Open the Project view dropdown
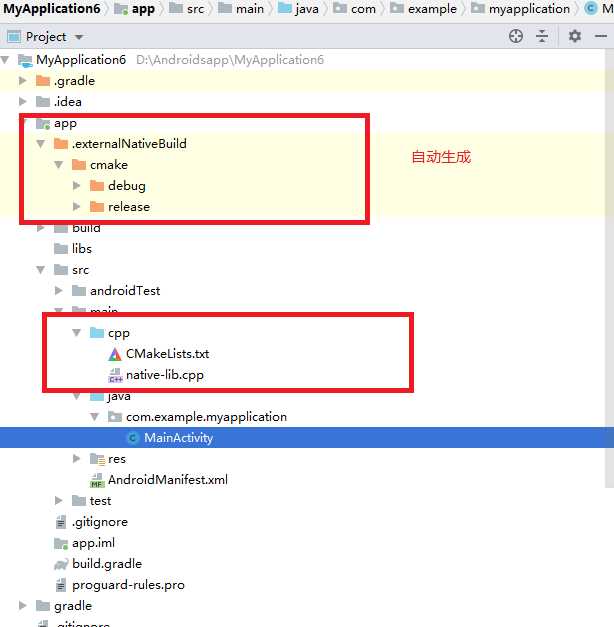This screenshot has width=614, height=627. 79,37
